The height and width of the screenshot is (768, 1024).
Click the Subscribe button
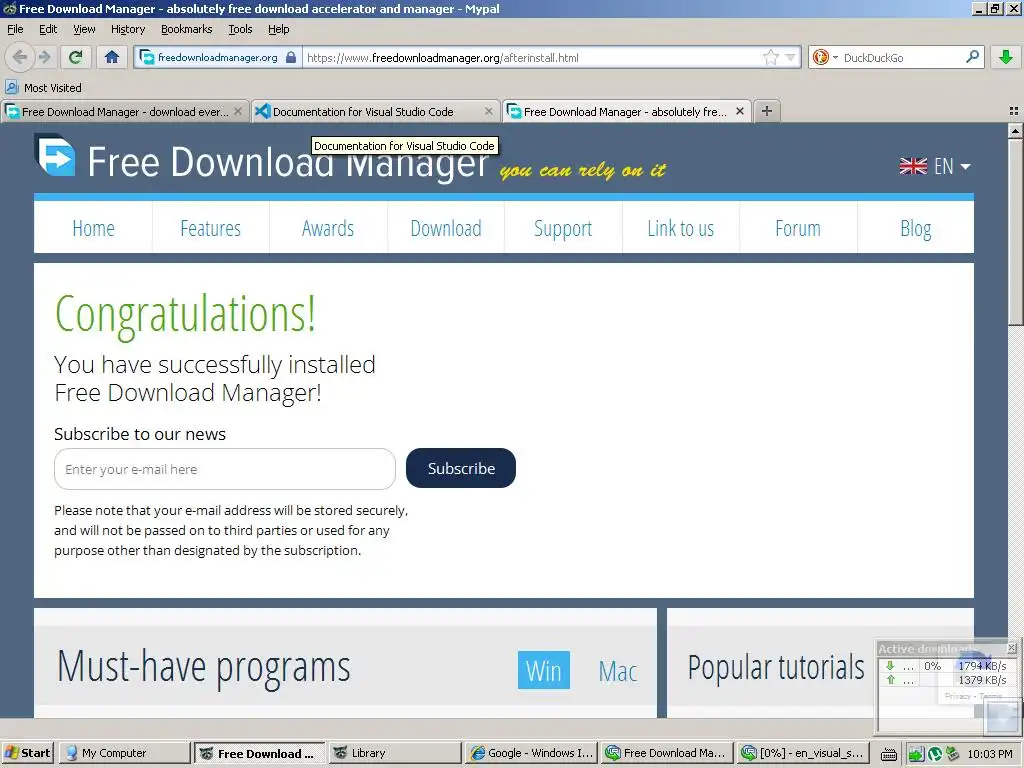click(x=461, y=468)
